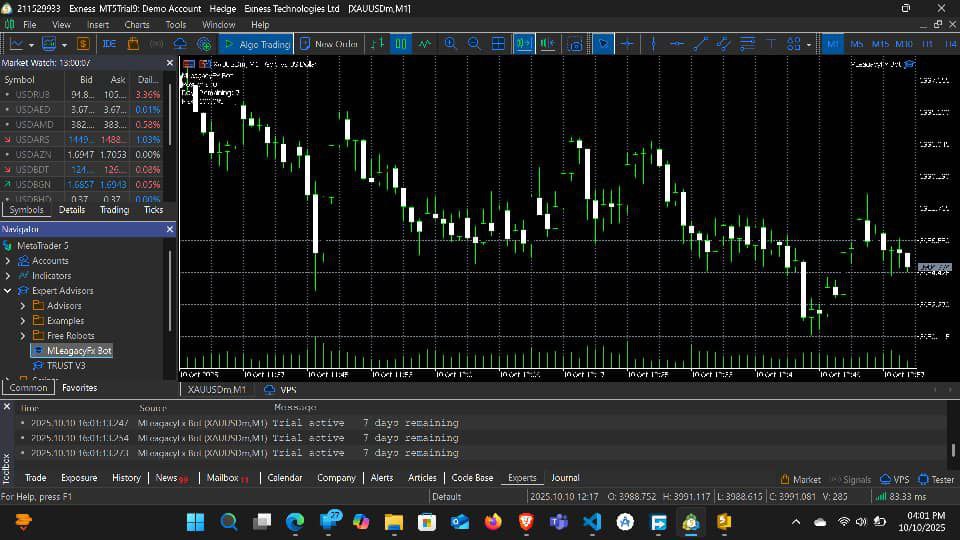The width and height of the screenshot is (960, 540).
Task: Open the tile windows grid icon
Action: (497, 44)
